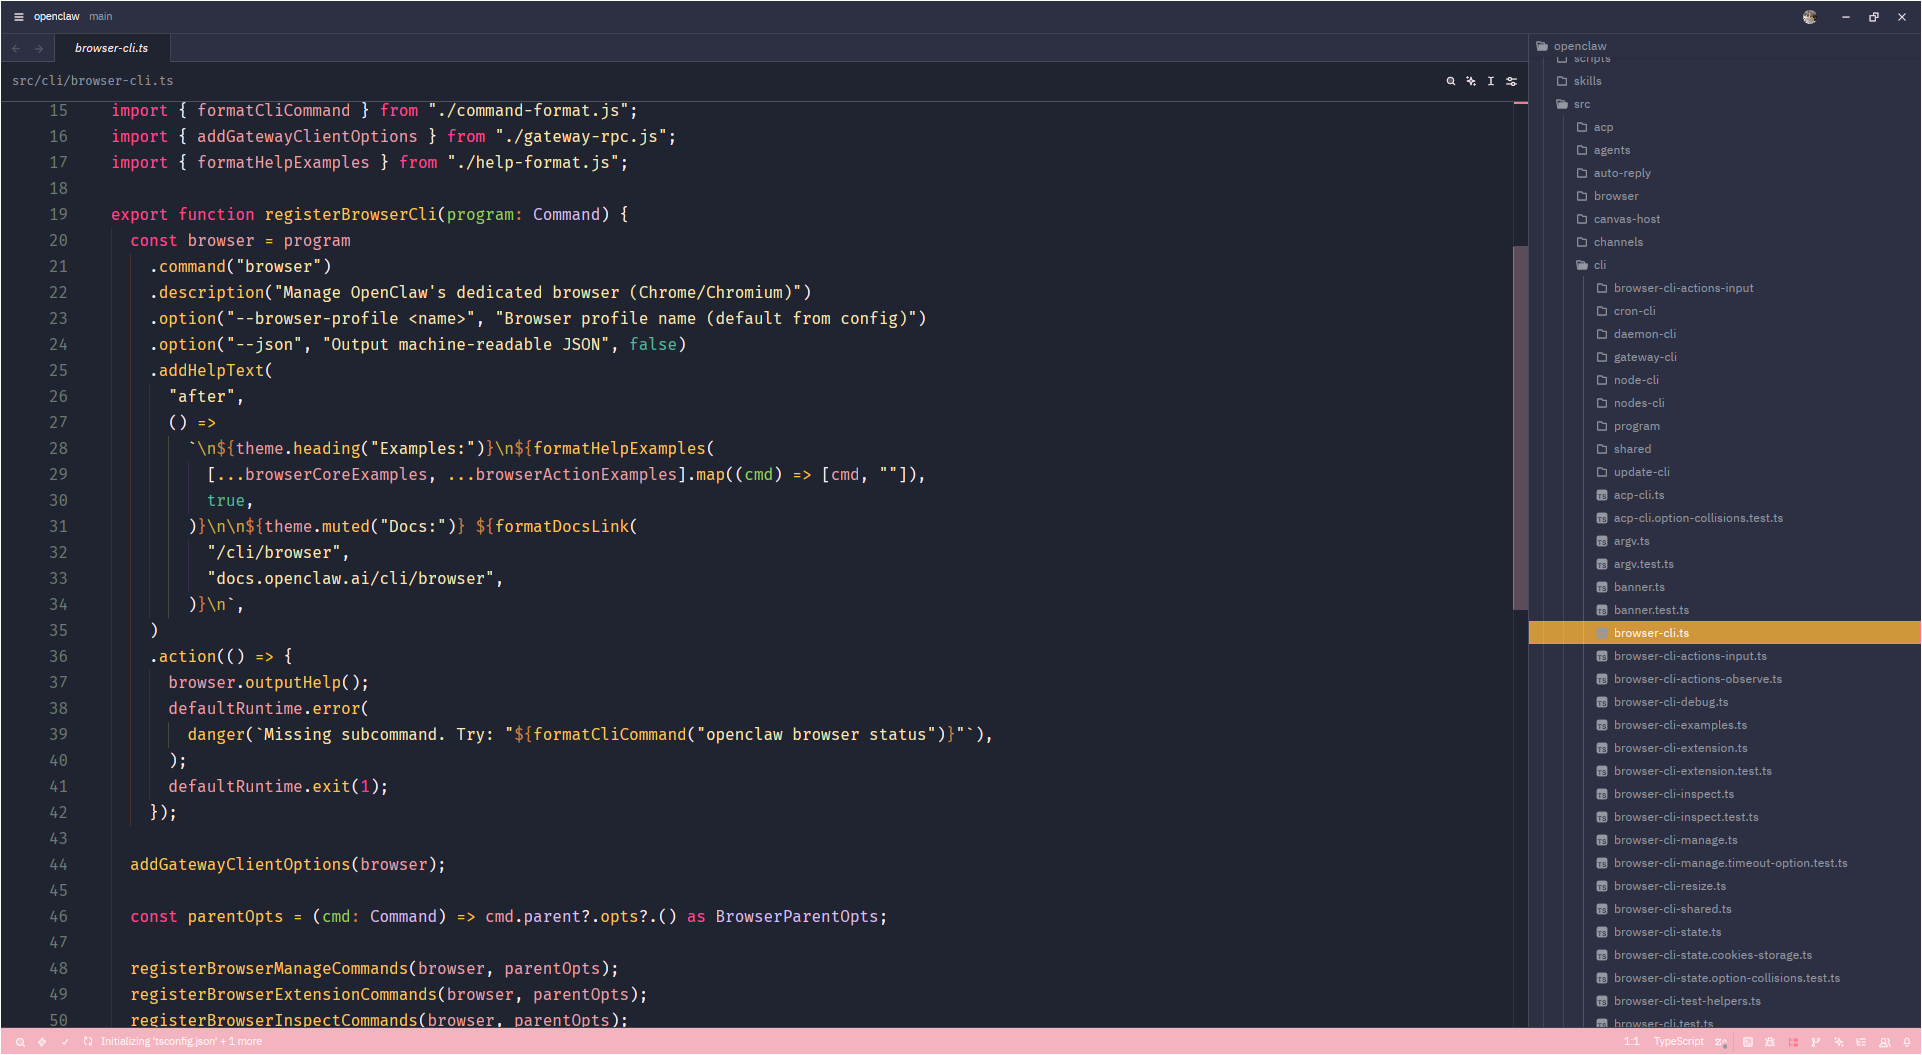The image size is (1922, 1055).
Task: Click the edit prediction icon next to TypeScript
Action: 1721,1042
